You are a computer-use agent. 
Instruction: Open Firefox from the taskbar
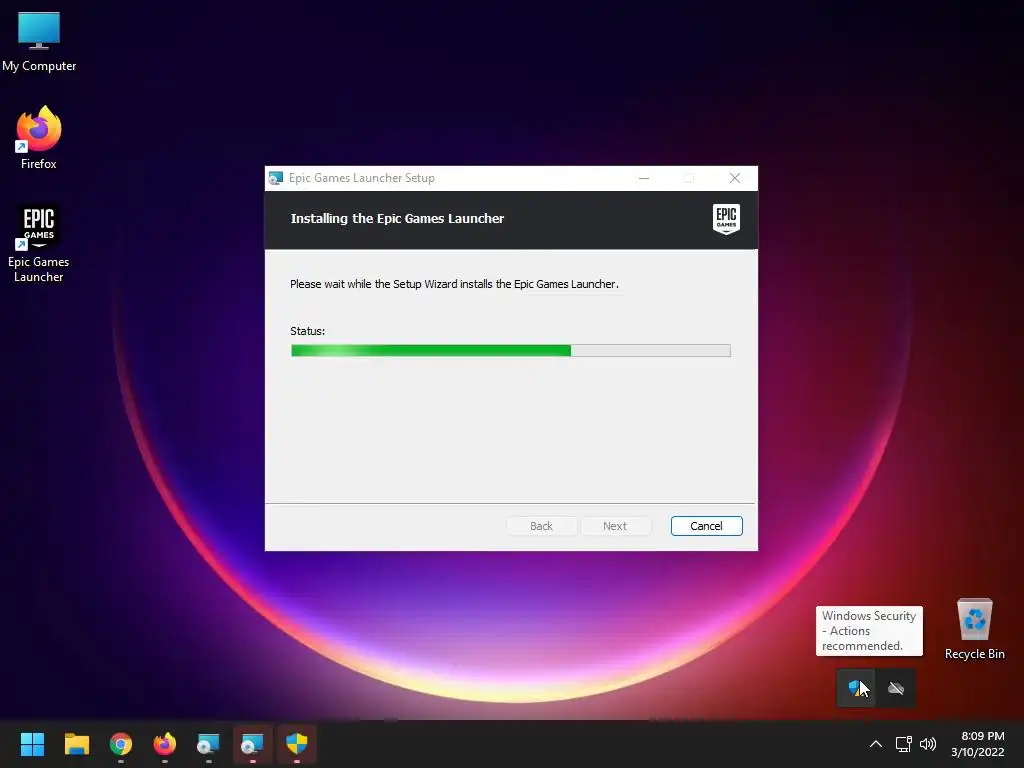165,744
